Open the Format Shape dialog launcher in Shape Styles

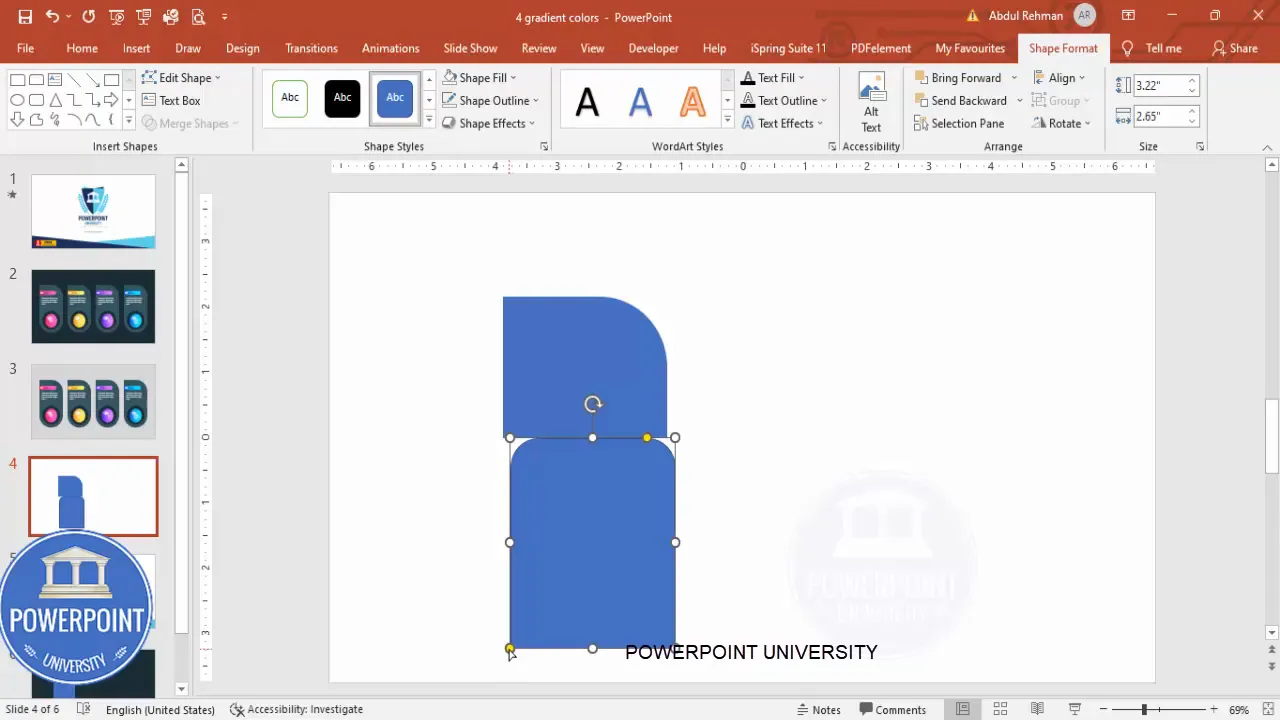click(545, 147)
